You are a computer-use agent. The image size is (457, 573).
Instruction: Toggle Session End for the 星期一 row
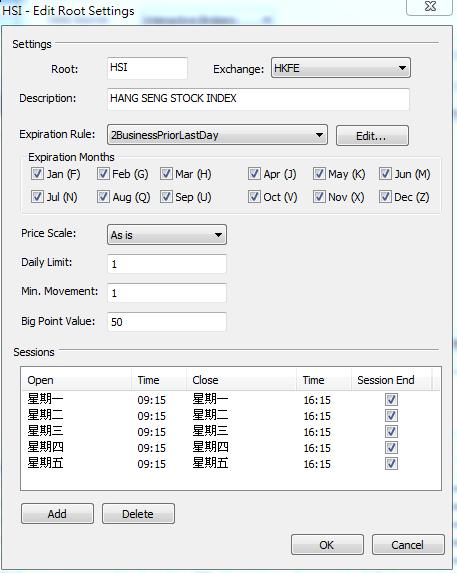click(x=391, y=399)
